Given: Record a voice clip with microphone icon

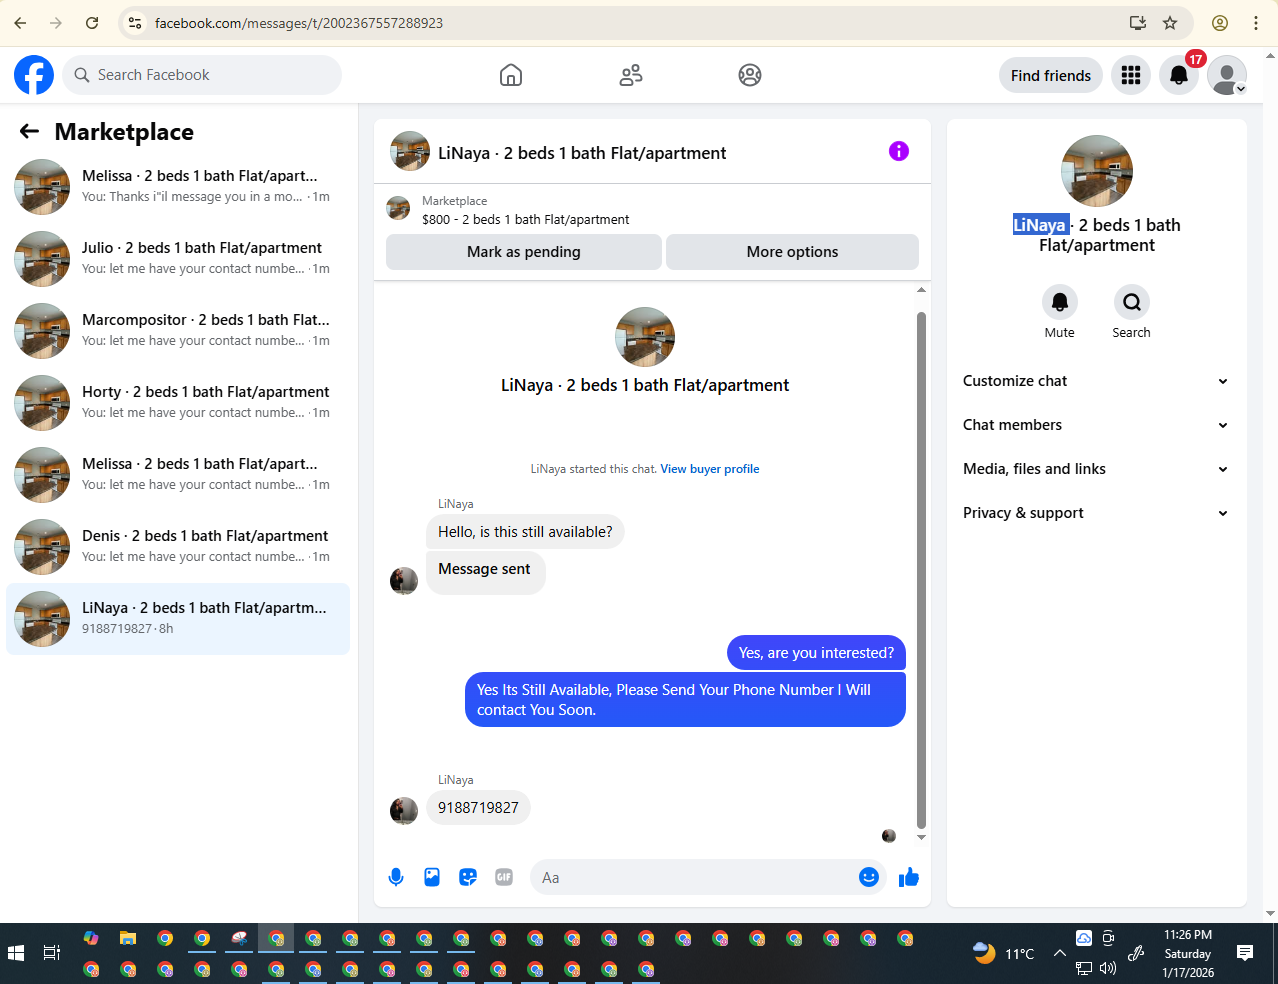Looking at the screenshot, I should pos(396,877).
